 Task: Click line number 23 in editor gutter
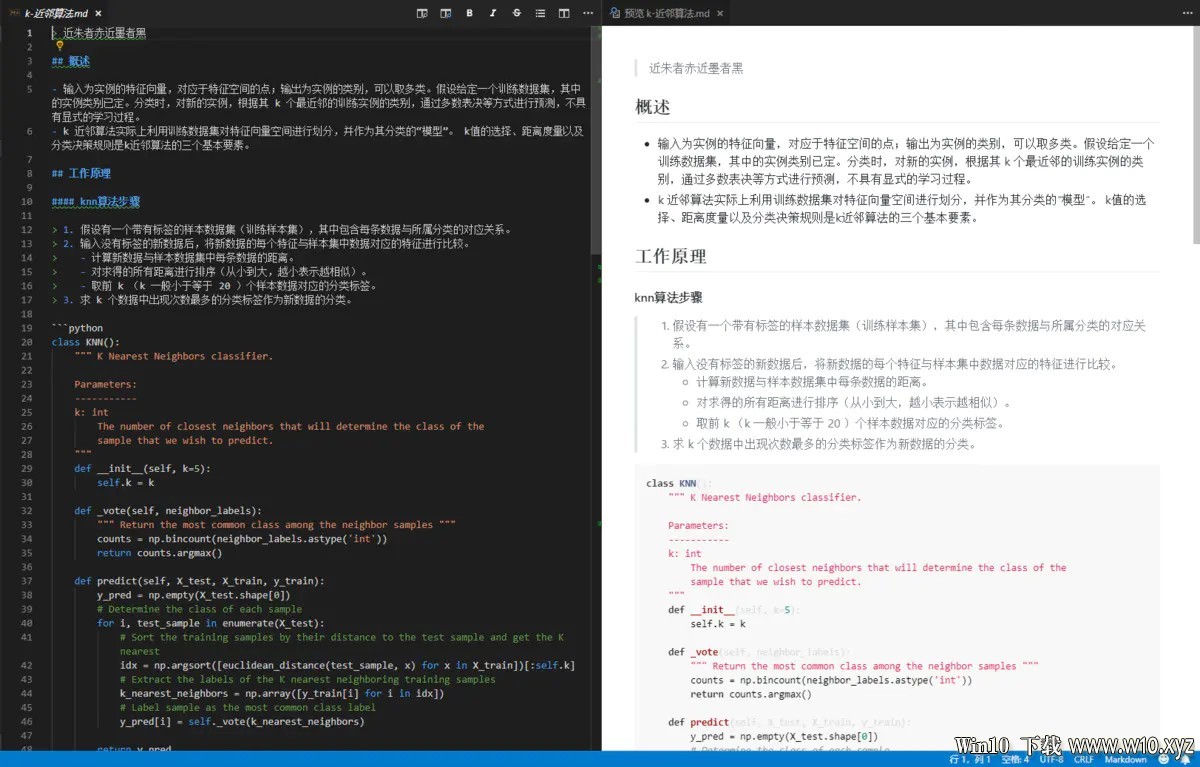(x=27, y=384)
